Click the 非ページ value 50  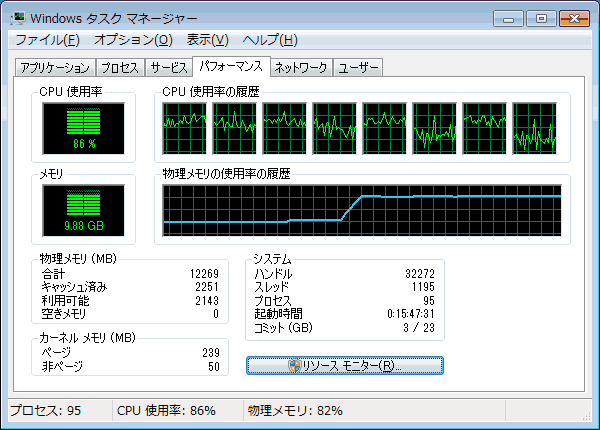(x=214, y=366)
